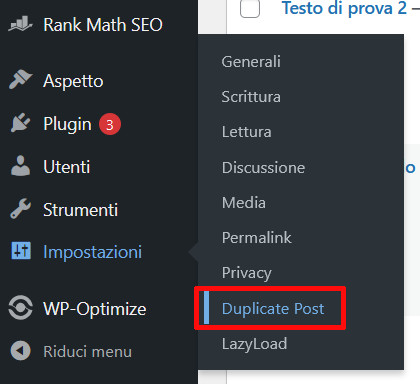Click the Rank Math SEO chart icon
Screen dimensions: 420x384
pos(20,24)
